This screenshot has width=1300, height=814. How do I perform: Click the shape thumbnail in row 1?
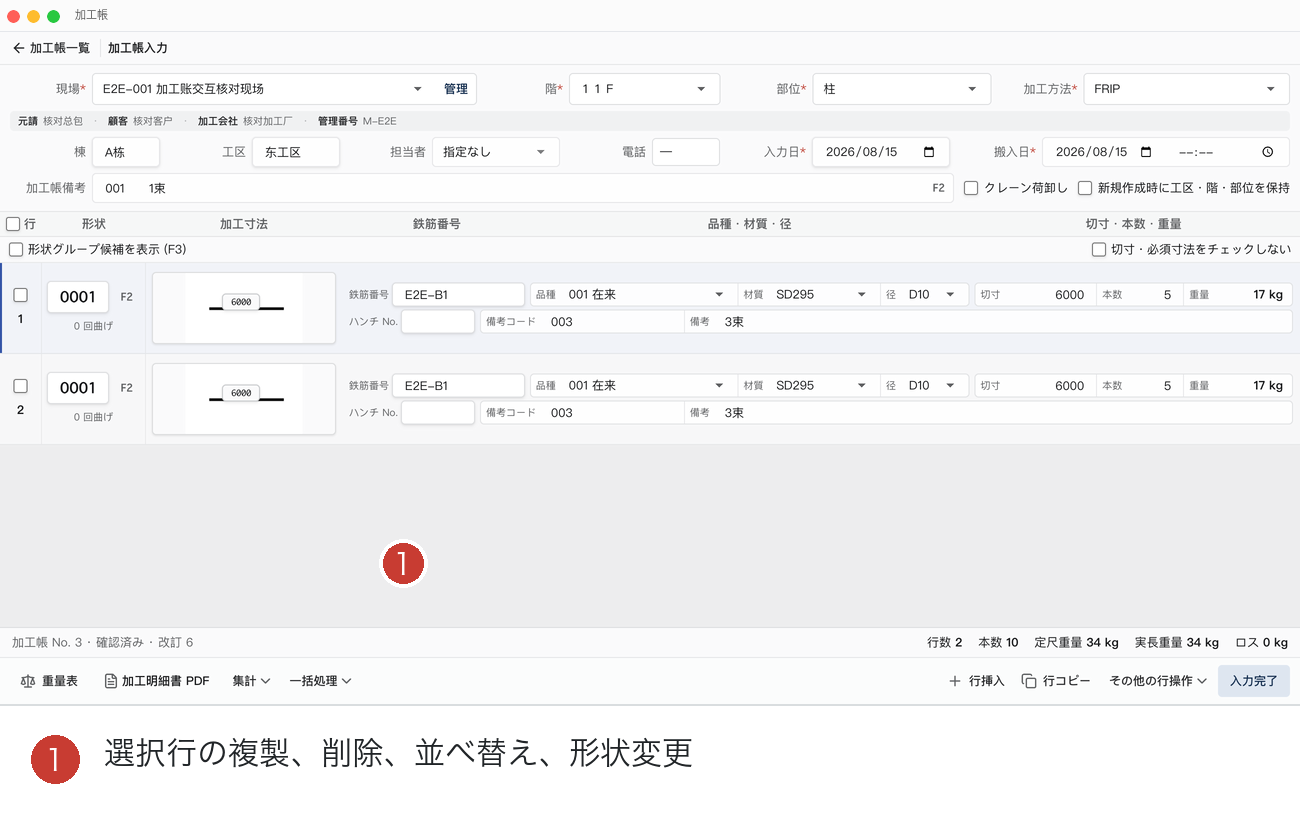pyautogui.click(x=244, y=308)
